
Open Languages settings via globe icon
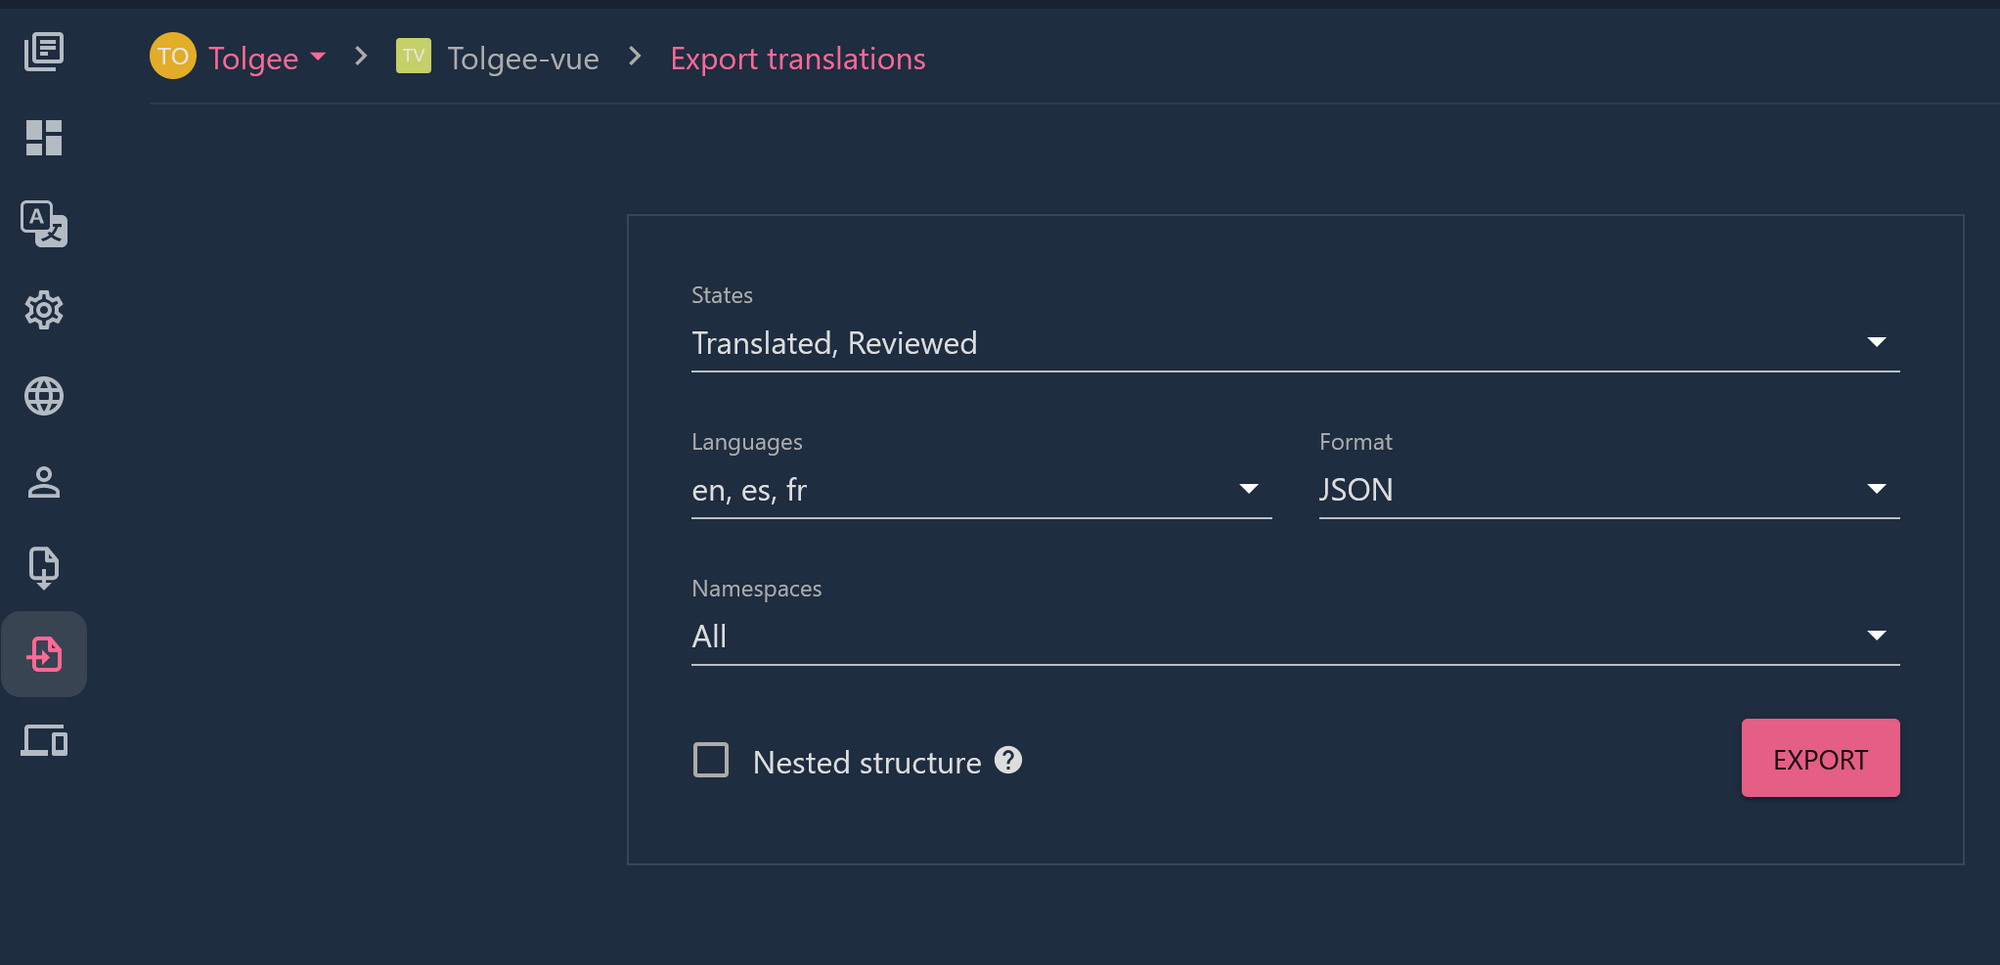coord(44,396)
